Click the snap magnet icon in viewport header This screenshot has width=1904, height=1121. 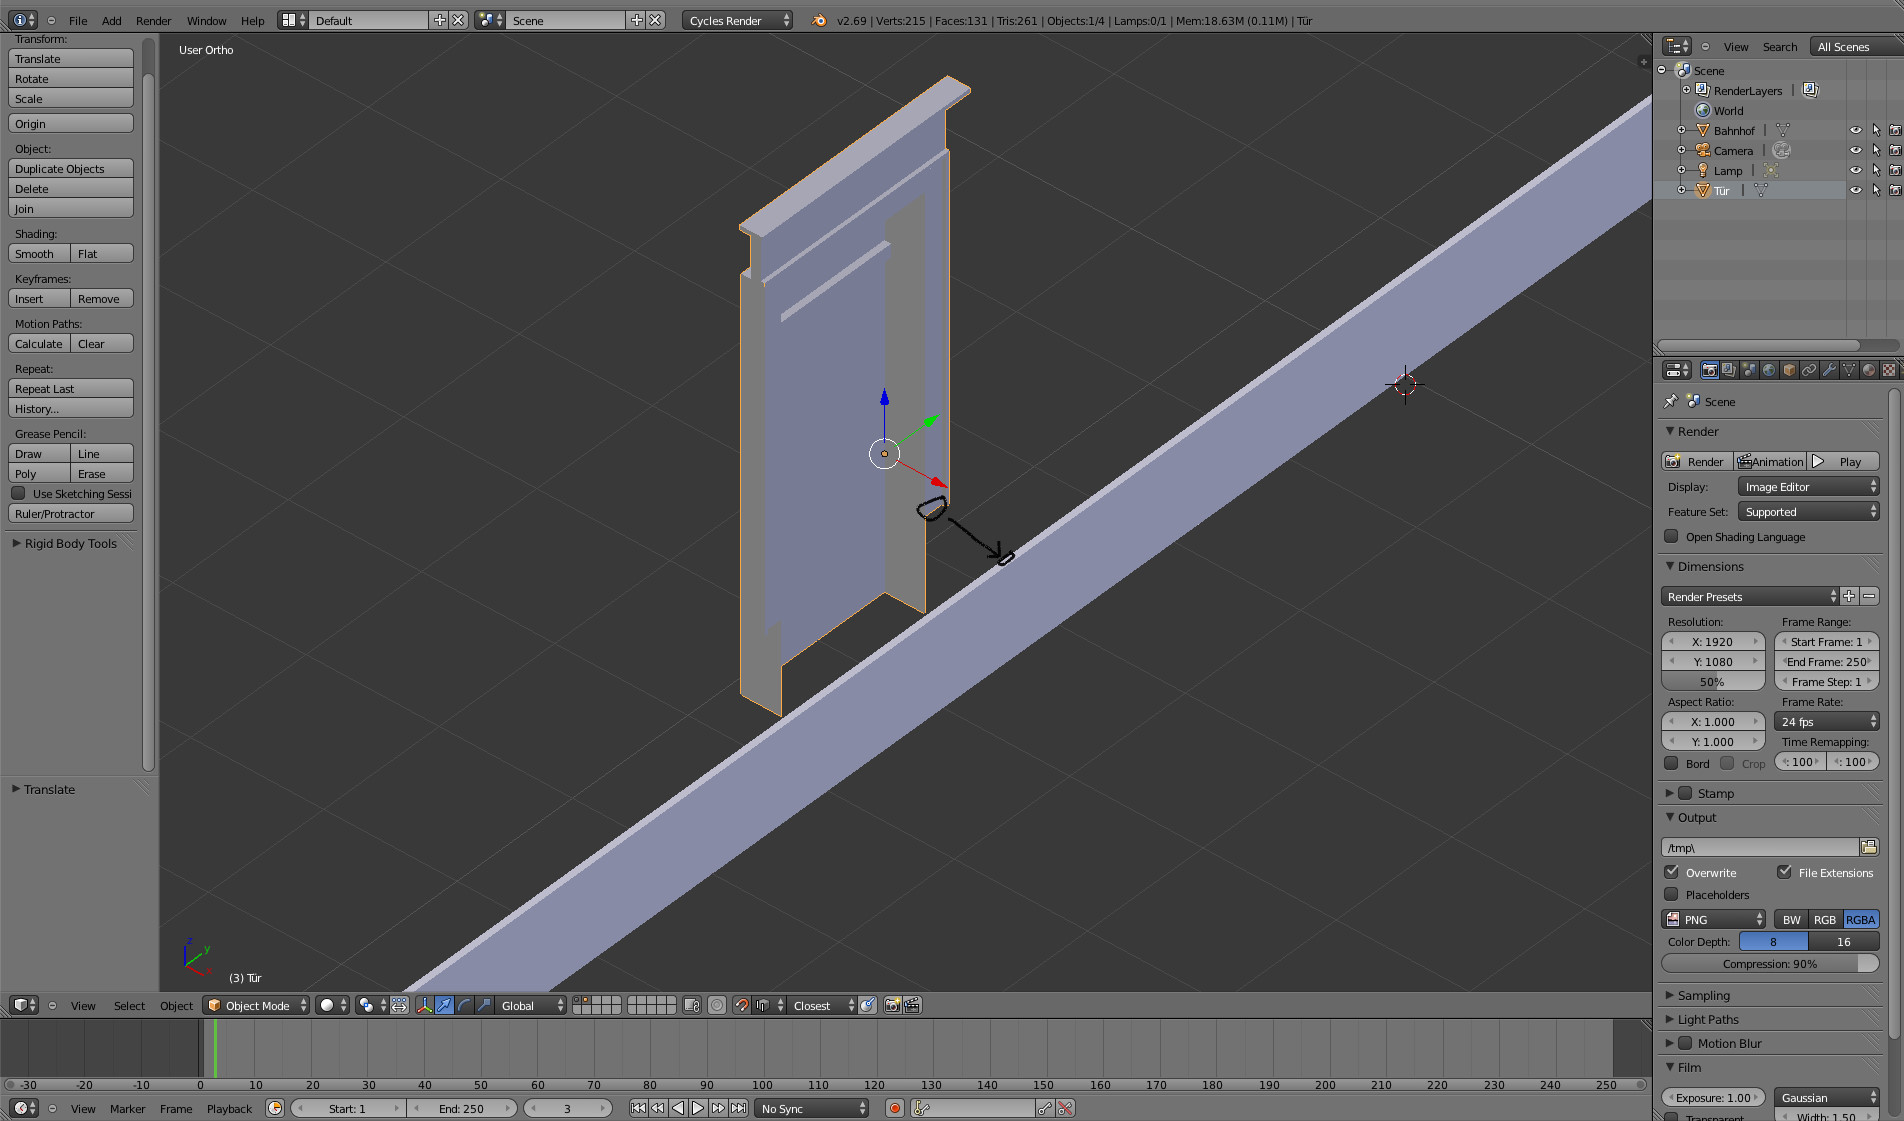[741, 1006]
